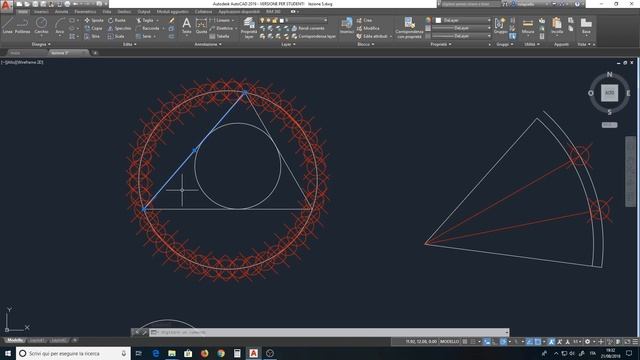Click the Ruota rotate tool
Image resolution: width=640 pixels, height=360 pixels.
tap(117, 20)
